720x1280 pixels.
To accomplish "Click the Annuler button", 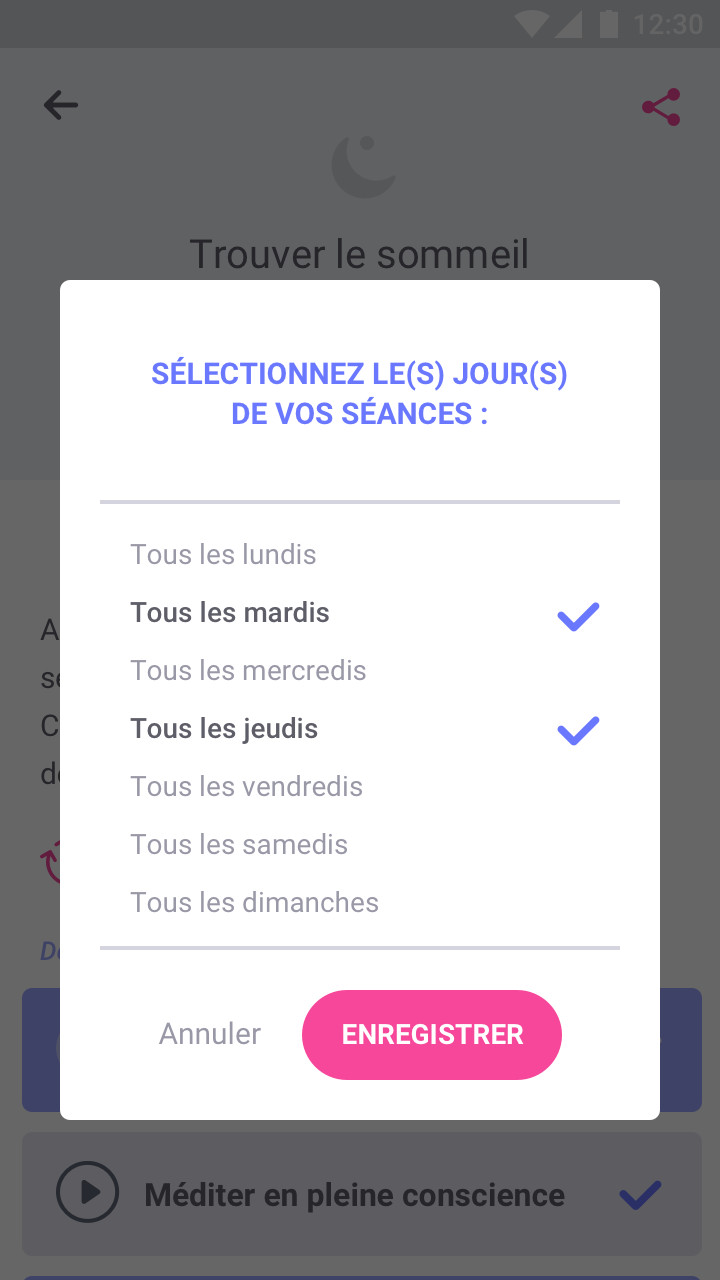I will pyautogui.click(x=210, y=1034).
